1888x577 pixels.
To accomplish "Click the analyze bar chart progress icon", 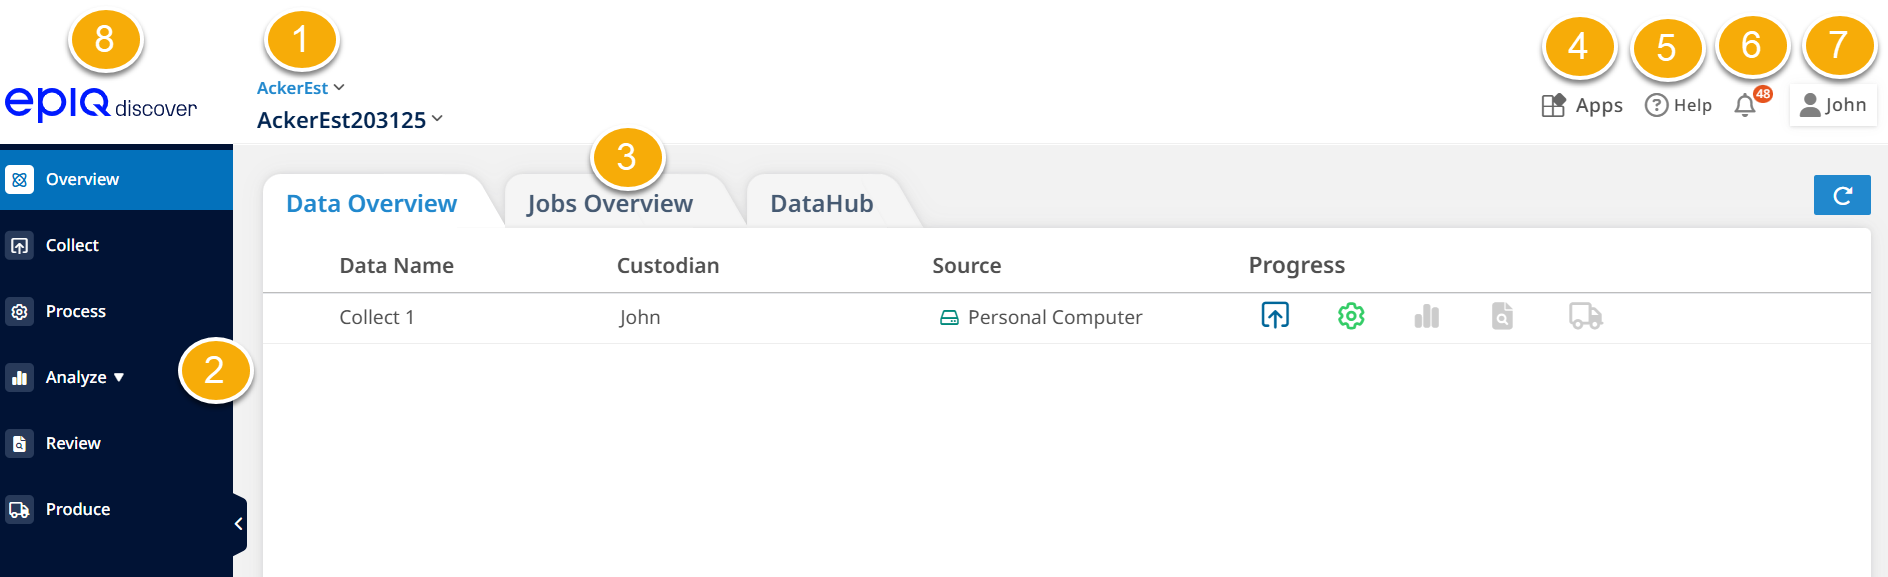I will [x=1427, y=317].
